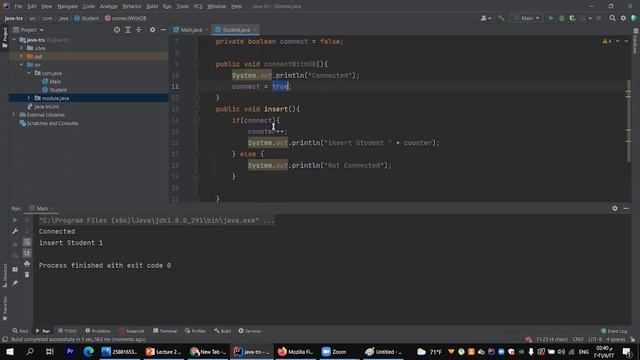Clear all console output with trash icon

pos(27,275)
